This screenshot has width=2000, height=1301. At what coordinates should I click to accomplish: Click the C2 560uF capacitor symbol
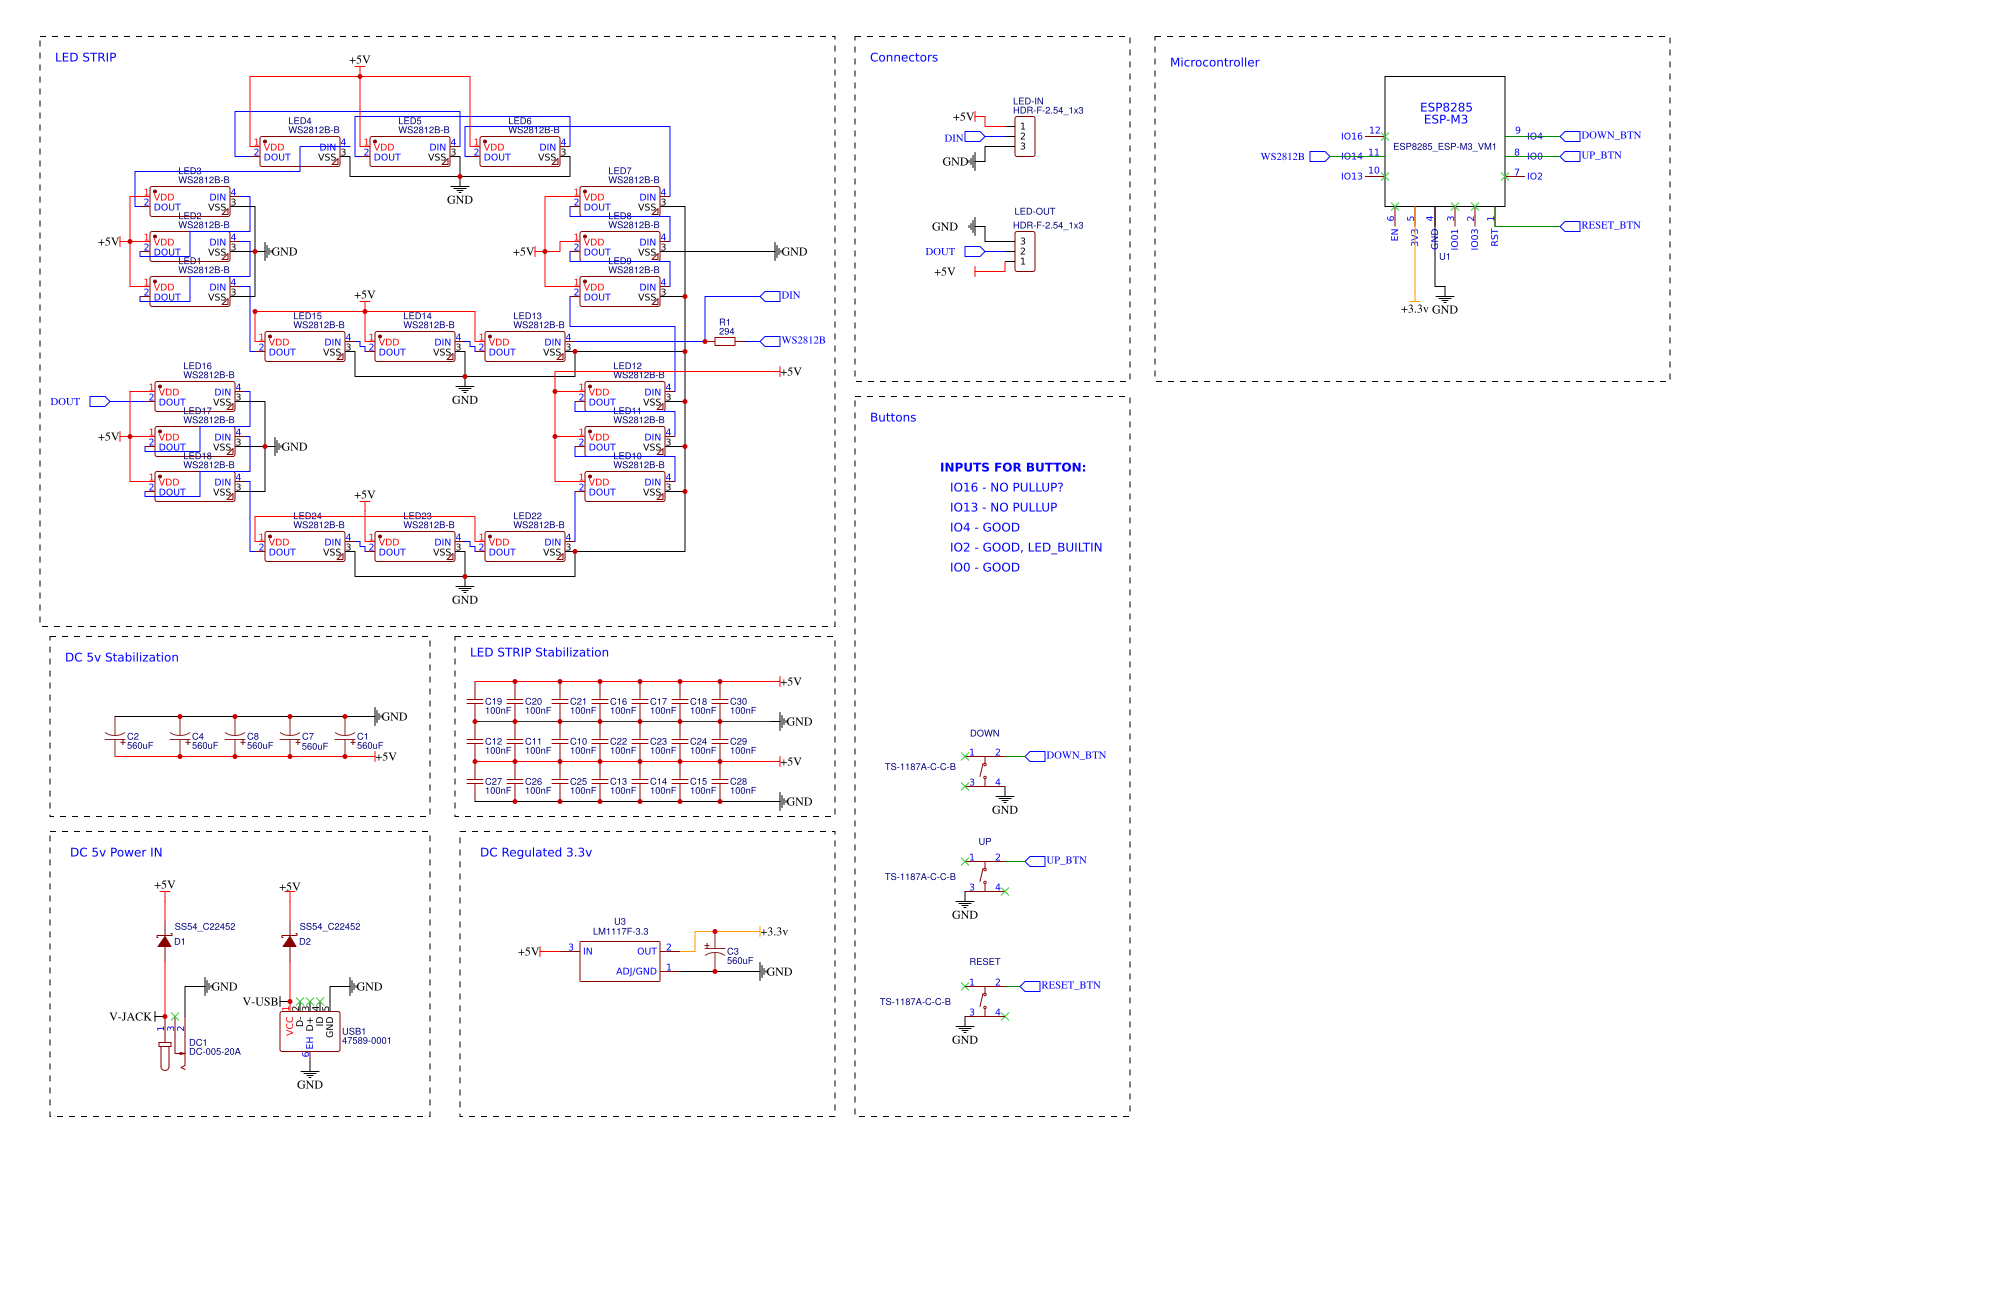[x=115, y=737]
